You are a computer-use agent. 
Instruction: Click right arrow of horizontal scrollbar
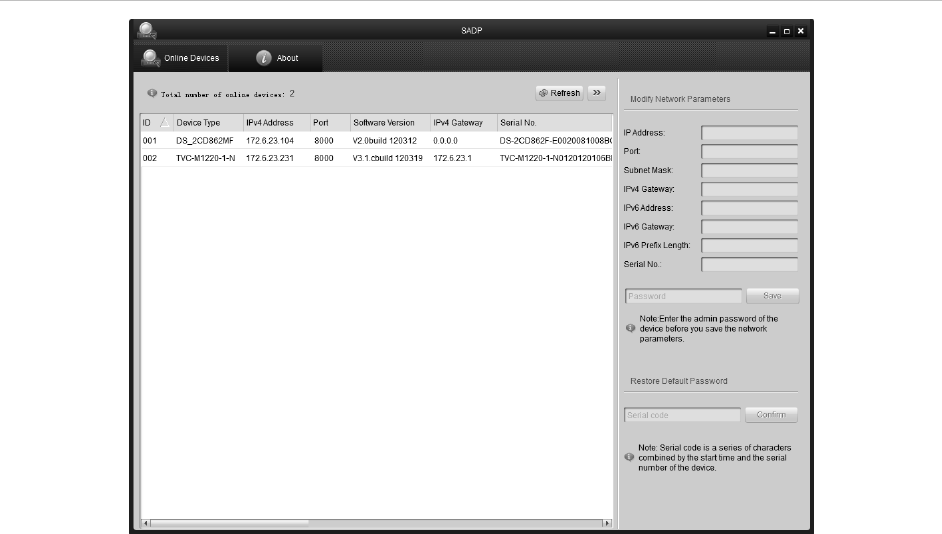(607, 523)
